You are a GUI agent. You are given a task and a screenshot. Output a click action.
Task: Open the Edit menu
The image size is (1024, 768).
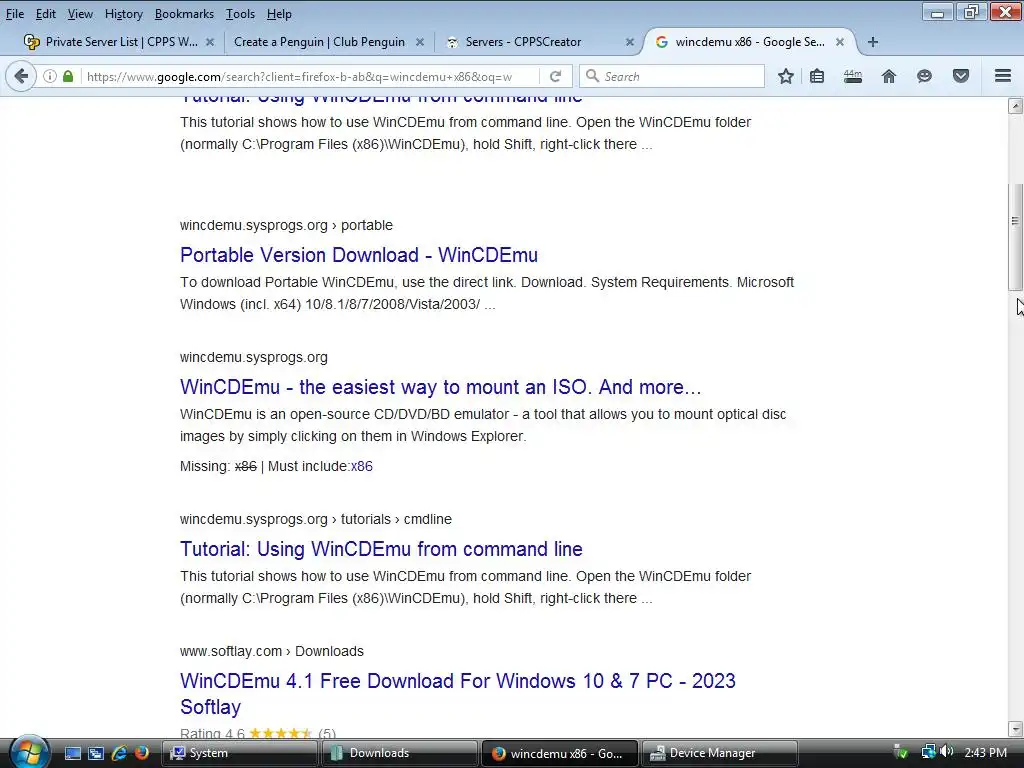pos(45,14)
